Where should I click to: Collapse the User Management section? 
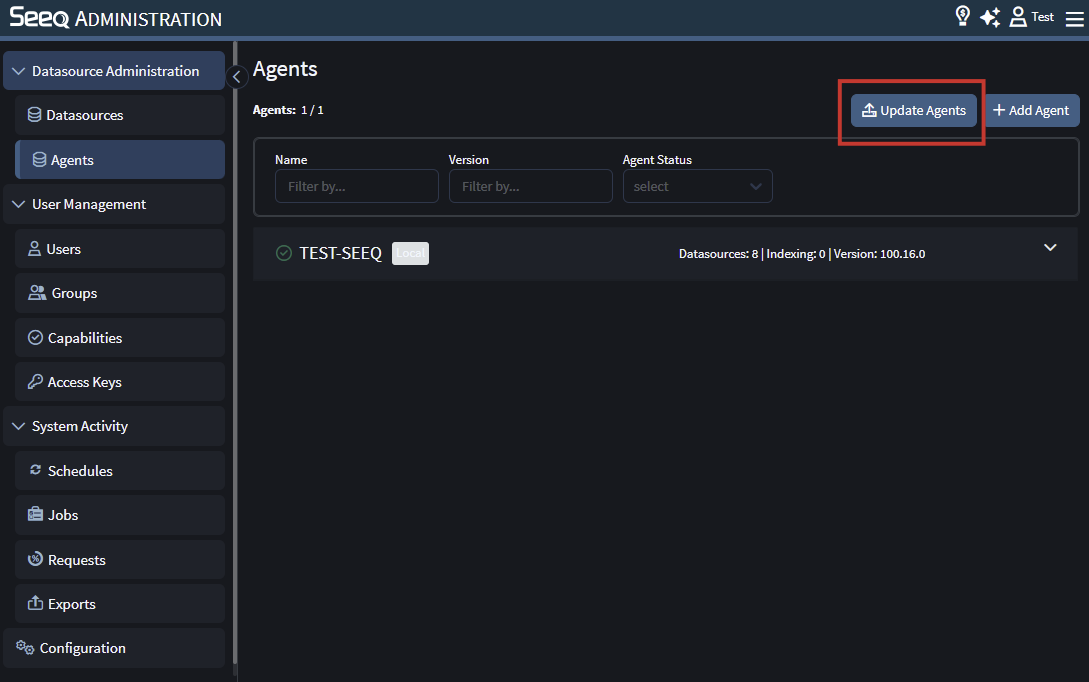[19, 204]
